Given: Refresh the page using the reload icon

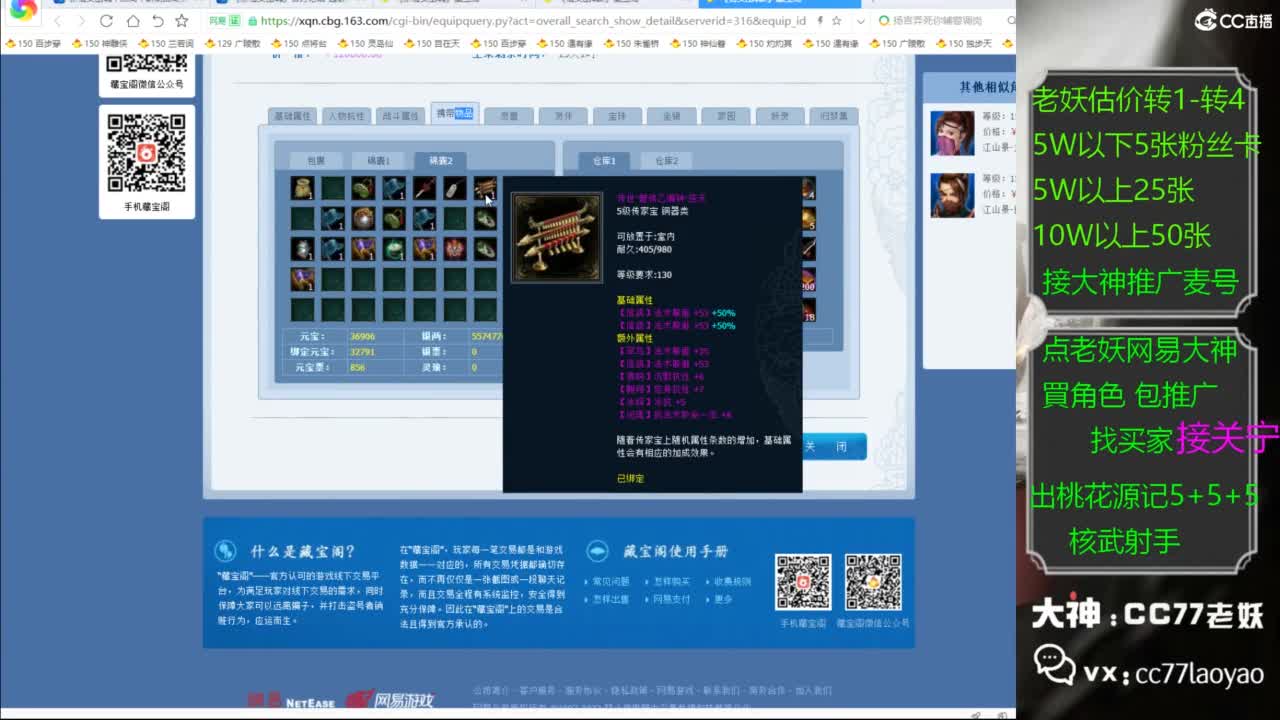Looking at the screenshot, I should click(x=106, y=21).
